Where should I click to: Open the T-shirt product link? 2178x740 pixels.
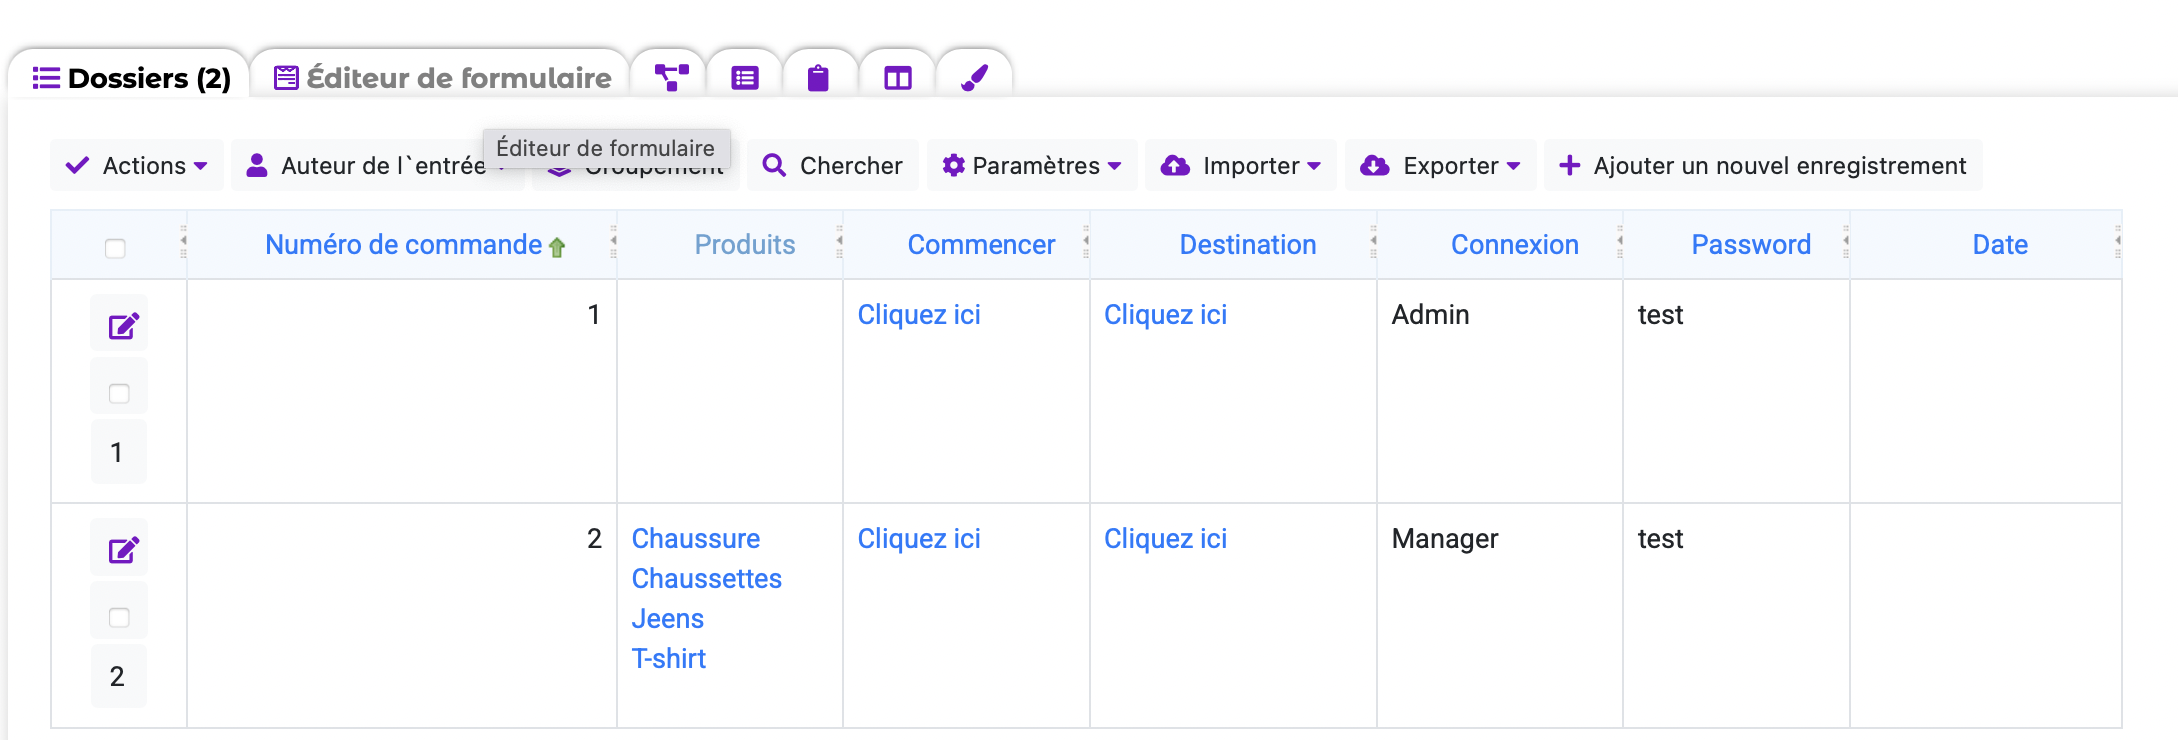tap(669, 659)
